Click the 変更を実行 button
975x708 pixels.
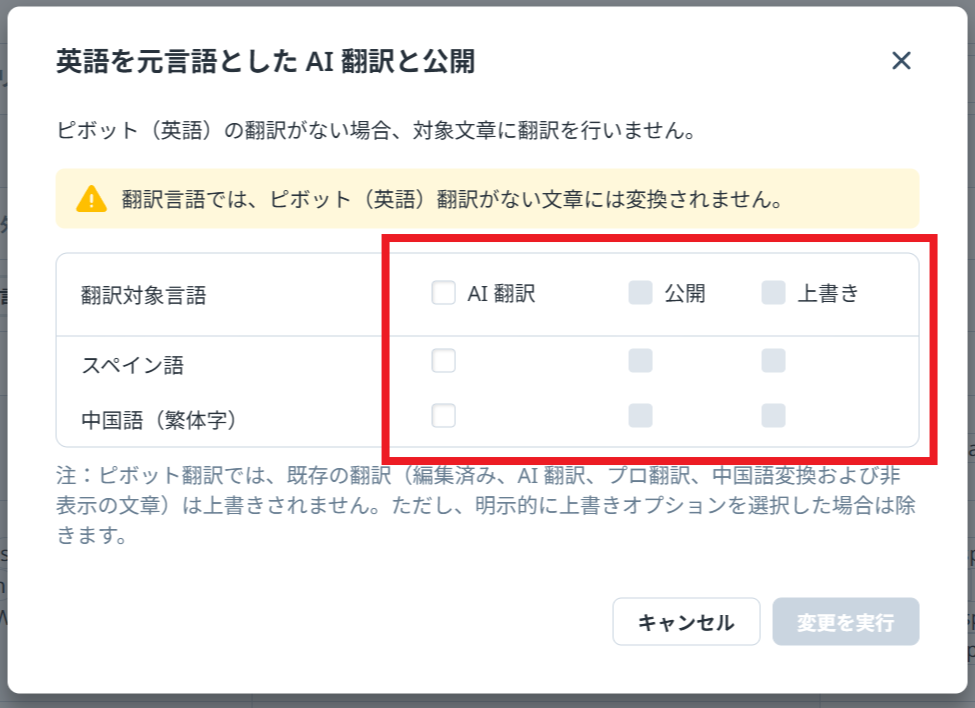[845, 621]
